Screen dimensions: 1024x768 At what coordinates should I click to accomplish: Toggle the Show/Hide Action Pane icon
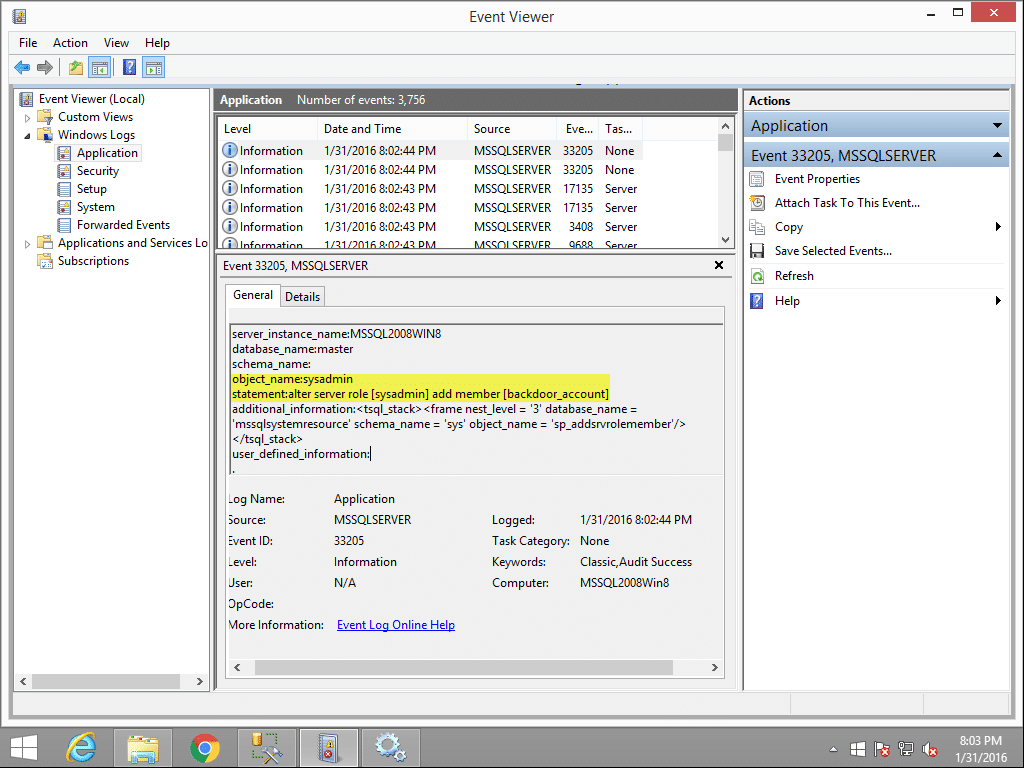[x=154, y=67]
